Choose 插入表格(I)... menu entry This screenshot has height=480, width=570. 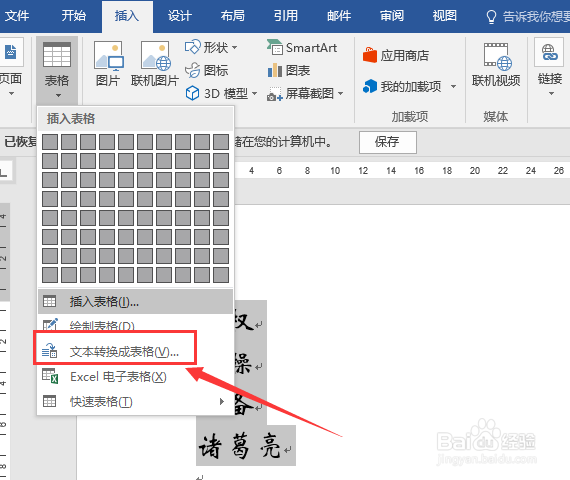coord(135,301)
